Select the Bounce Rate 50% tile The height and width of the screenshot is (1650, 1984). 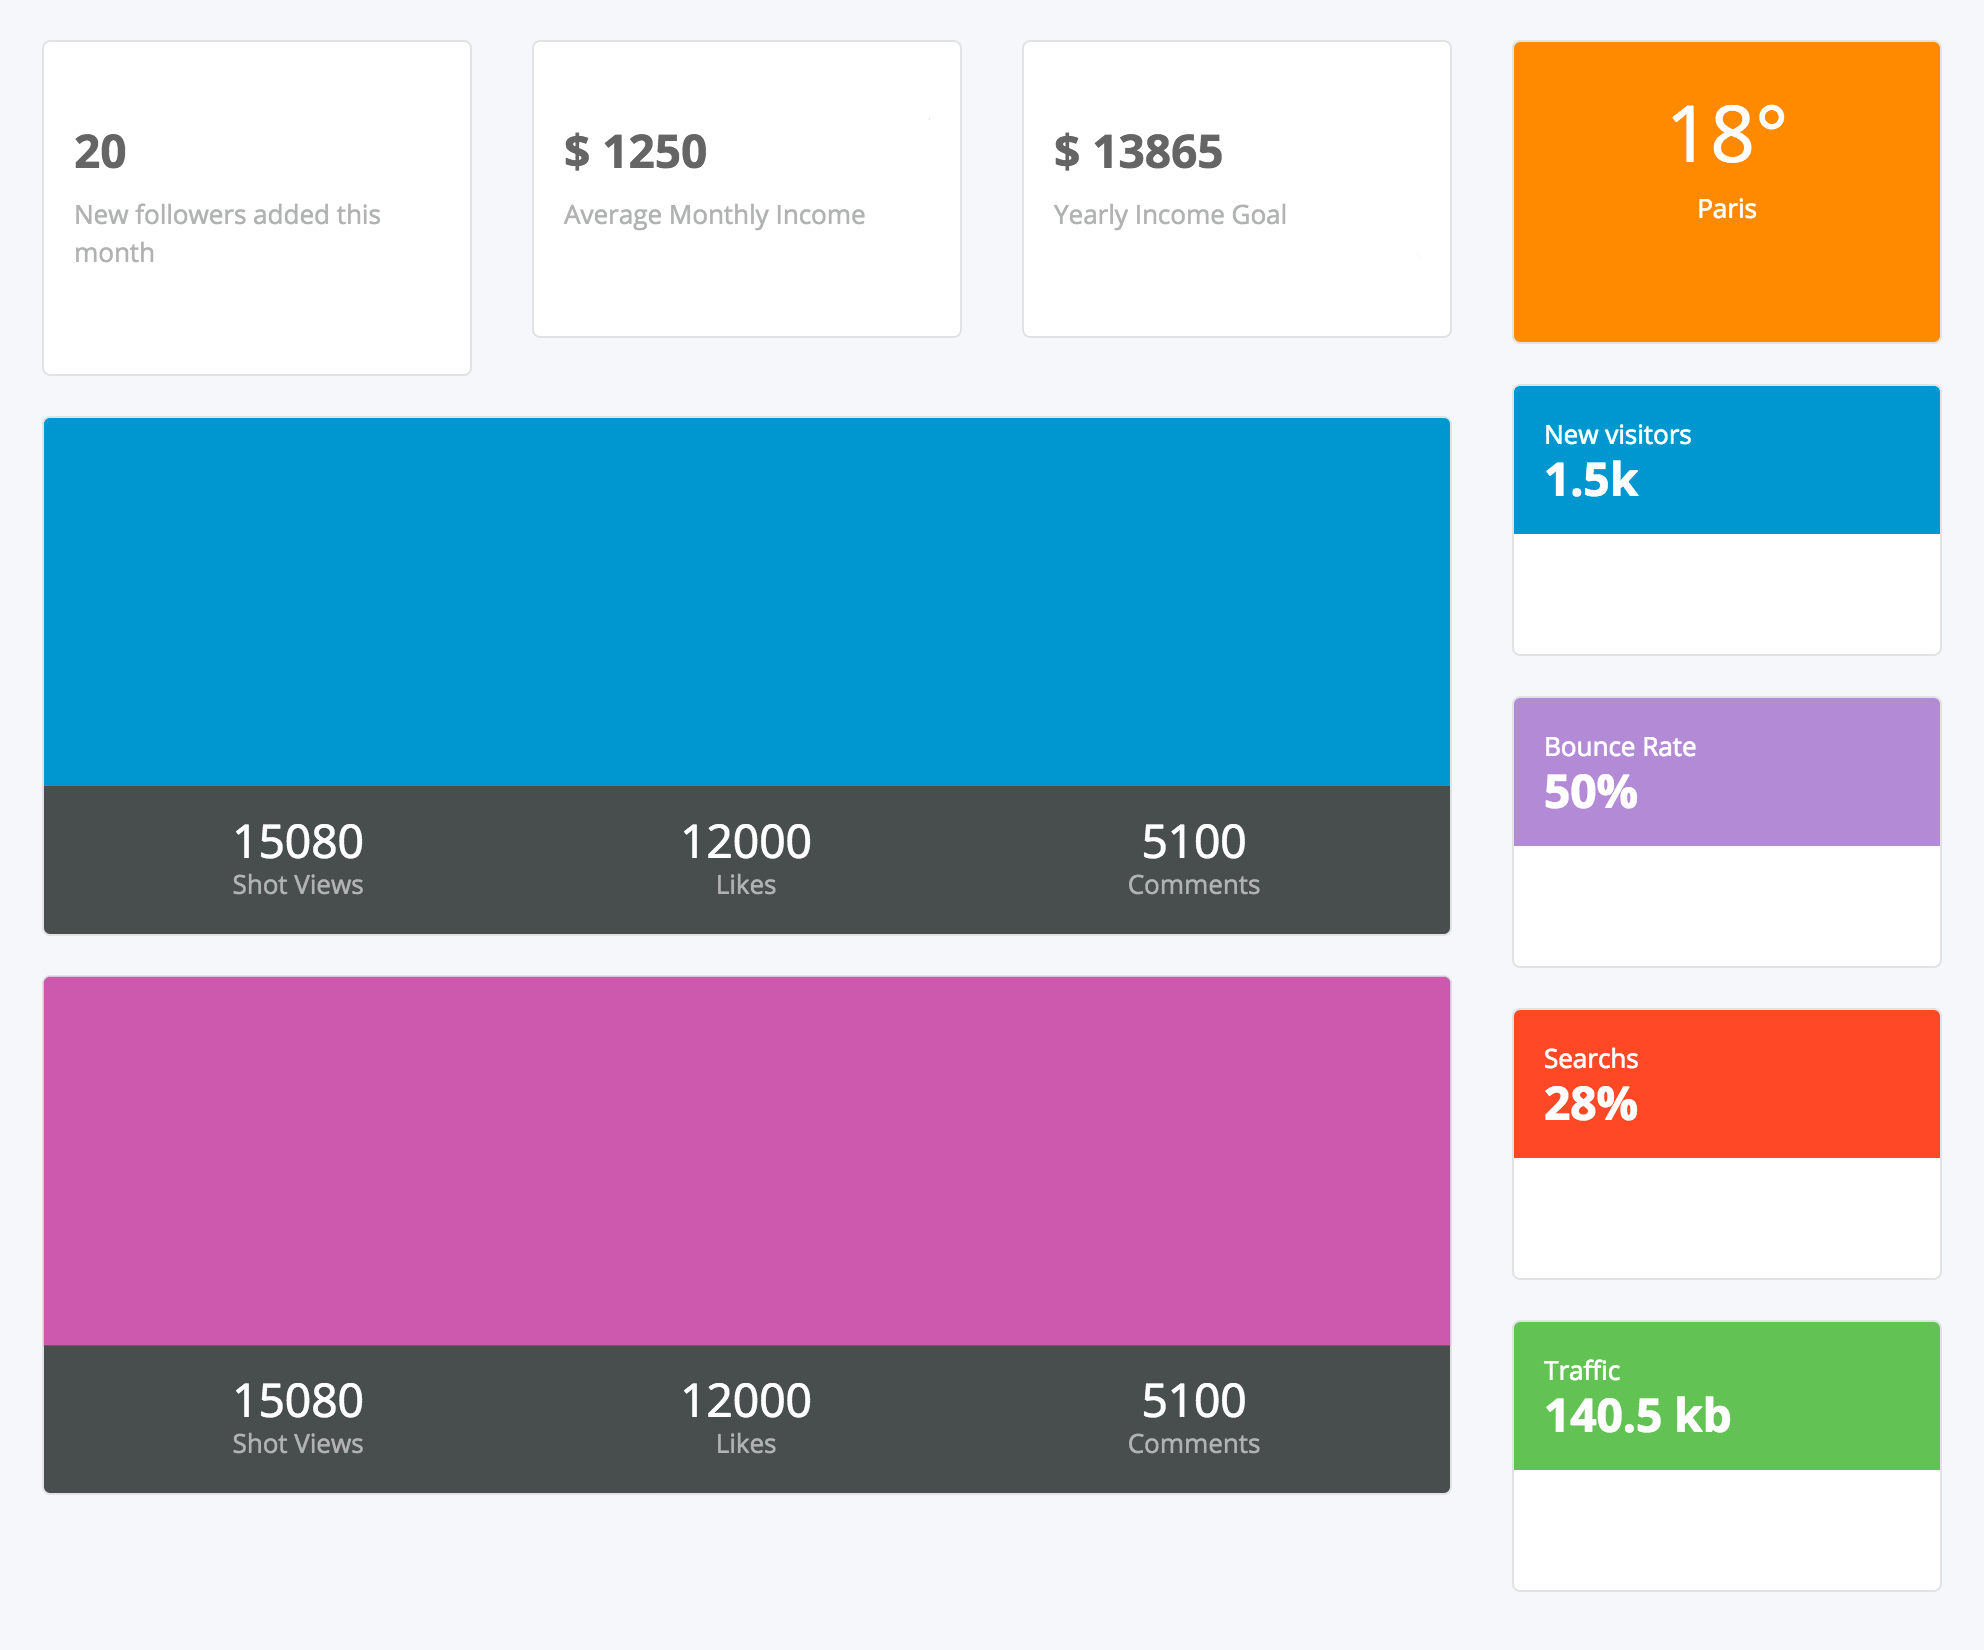pyautogui.click(x=1726, y=772)
